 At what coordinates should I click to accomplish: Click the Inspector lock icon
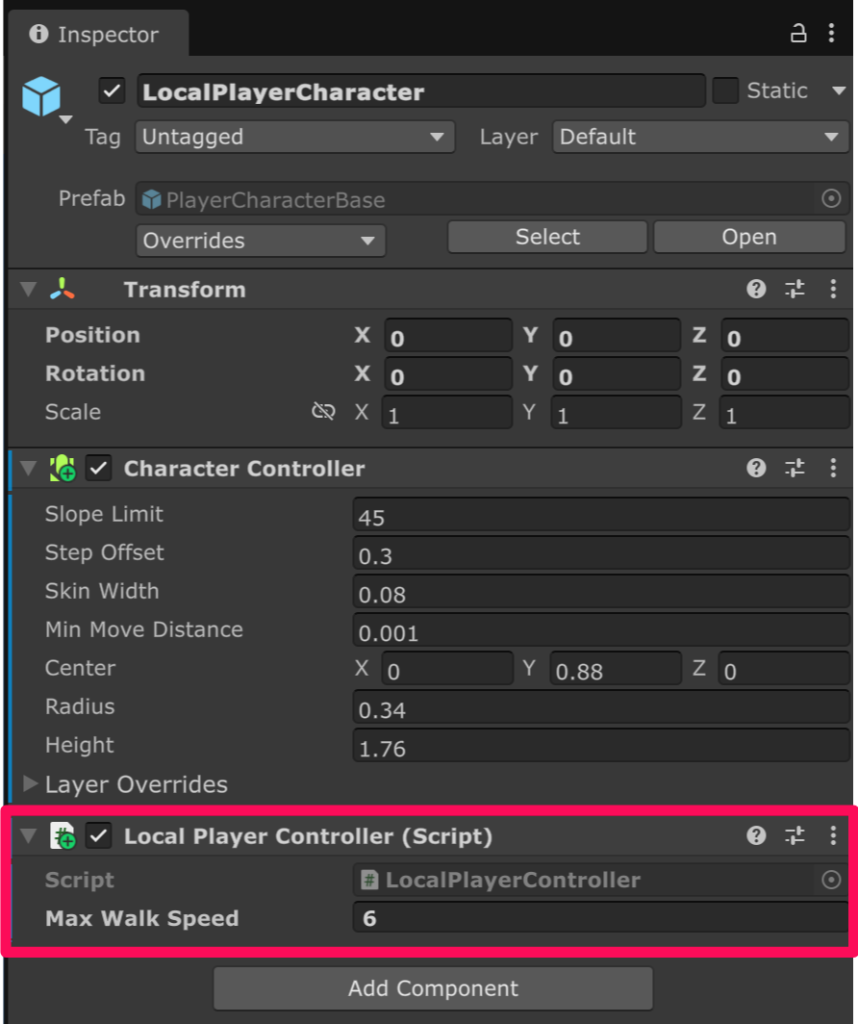pos(798,34)
